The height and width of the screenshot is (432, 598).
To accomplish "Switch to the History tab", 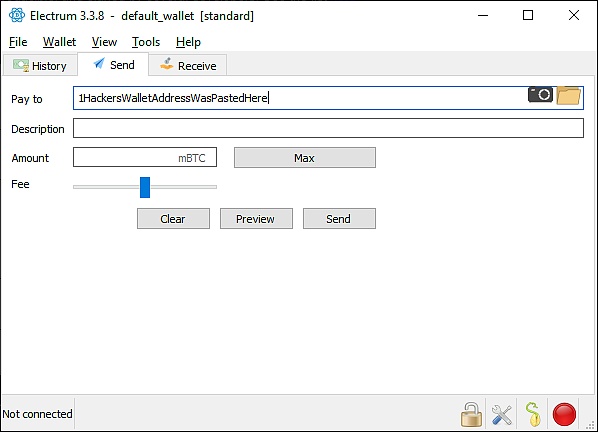I will click(40, 66).
